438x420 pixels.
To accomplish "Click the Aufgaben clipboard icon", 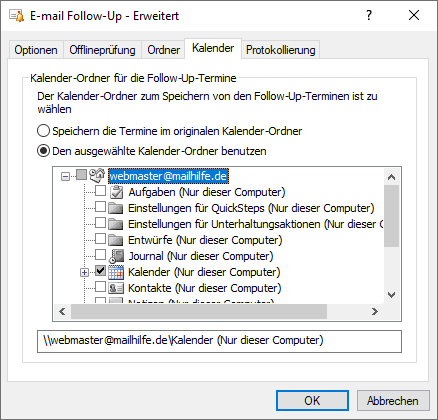I will (116, 192).
